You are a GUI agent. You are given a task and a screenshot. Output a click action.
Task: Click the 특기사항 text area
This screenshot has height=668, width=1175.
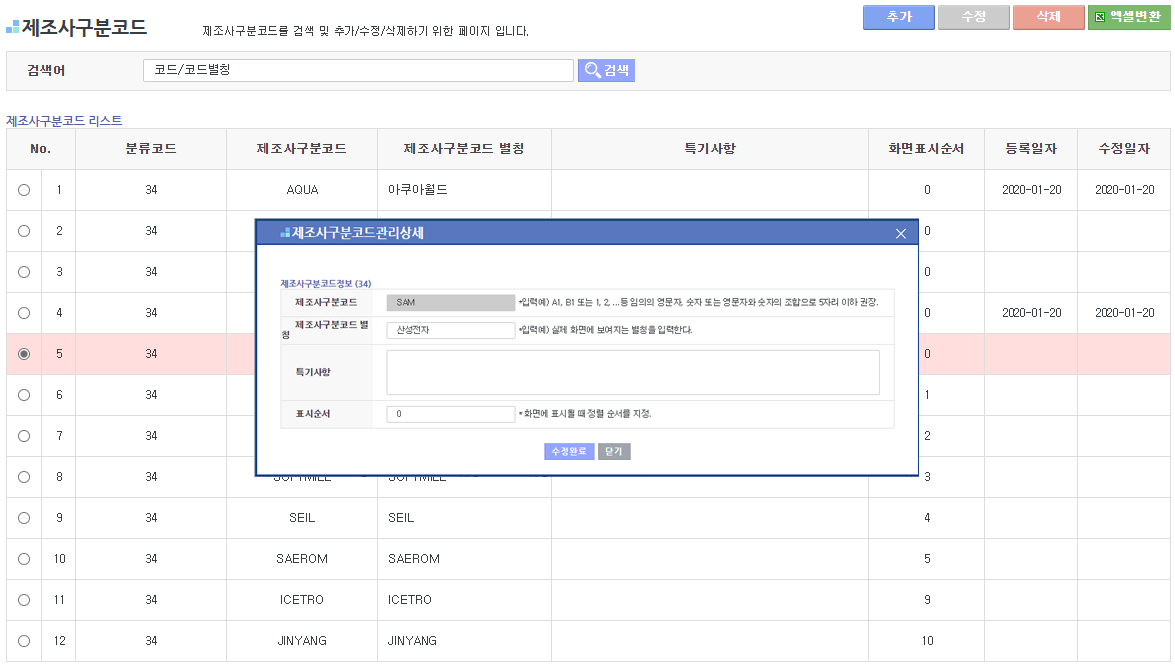pyautogui.click(x=632, y=372)
